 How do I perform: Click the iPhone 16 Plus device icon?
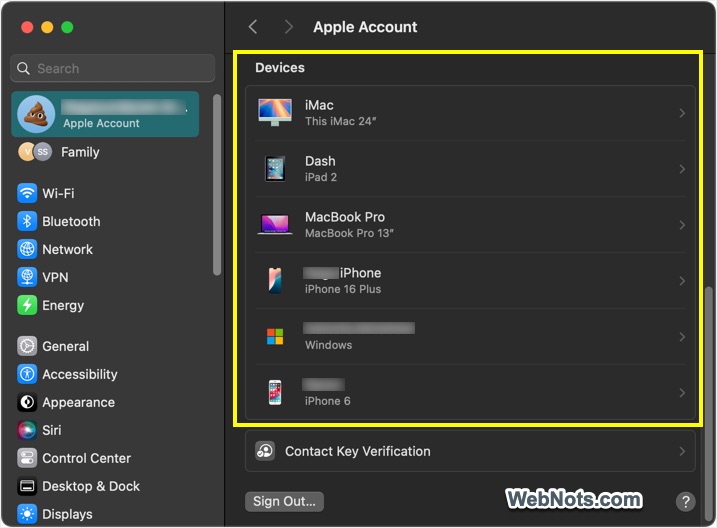(x=275, y=280)
